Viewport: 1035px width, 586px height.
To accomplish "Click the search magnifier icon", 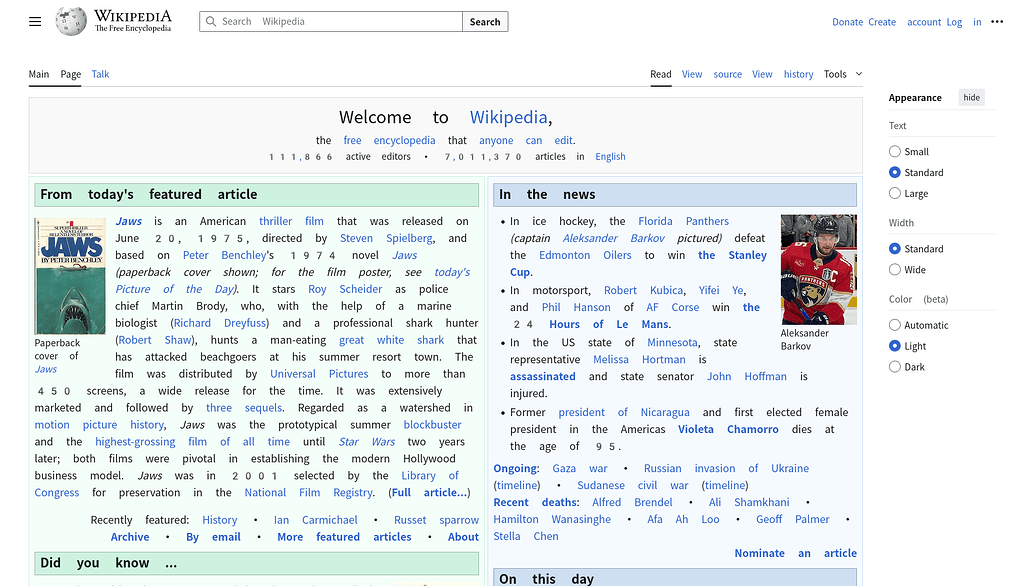I will (x=210, y=21).
